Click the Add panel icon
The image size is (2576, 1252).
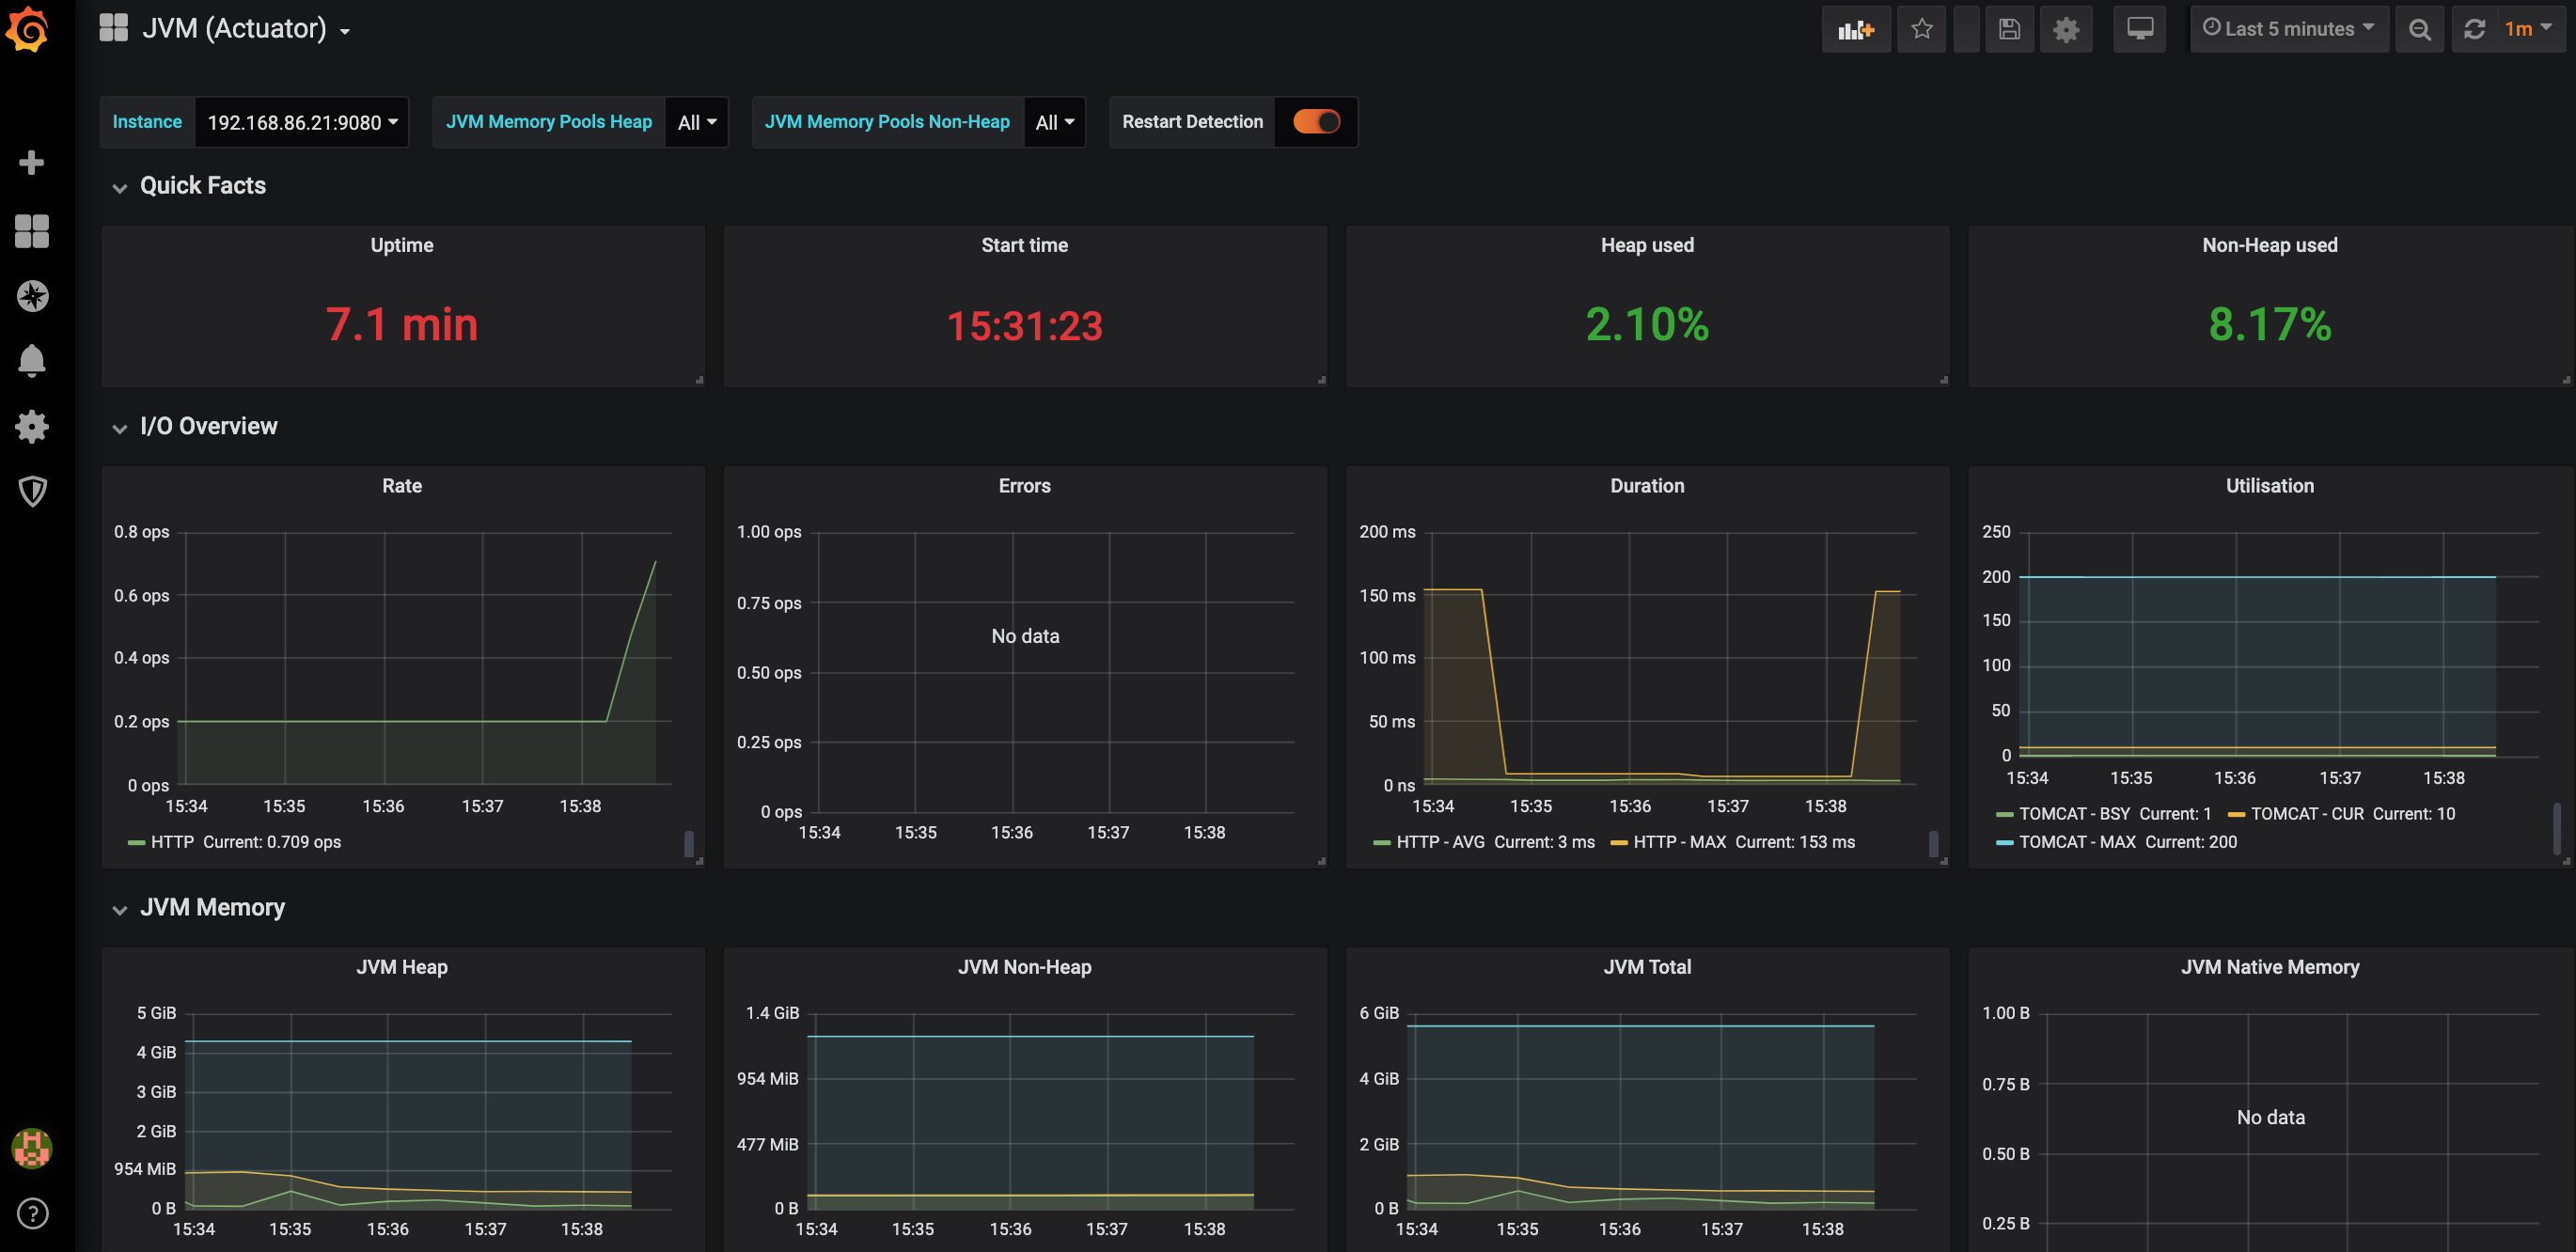point(1855,29)
